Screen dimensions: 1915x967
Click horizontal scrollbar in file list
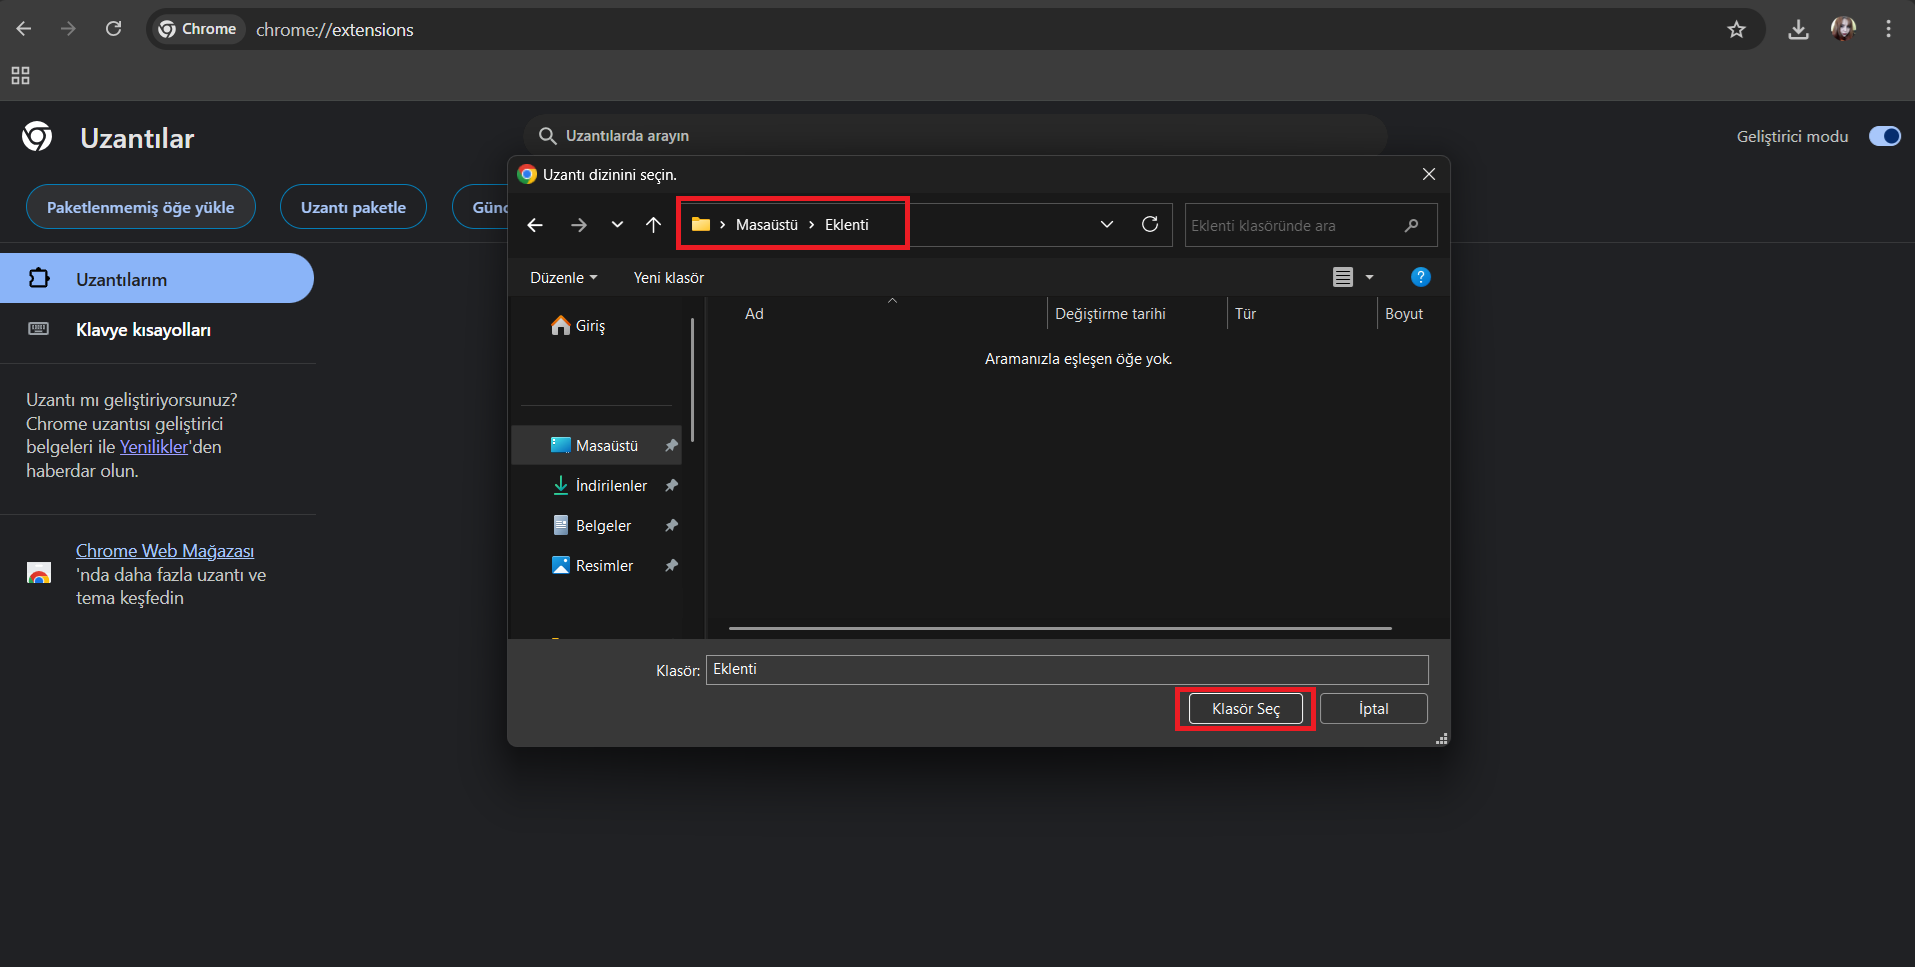(x=1060, y=628)
